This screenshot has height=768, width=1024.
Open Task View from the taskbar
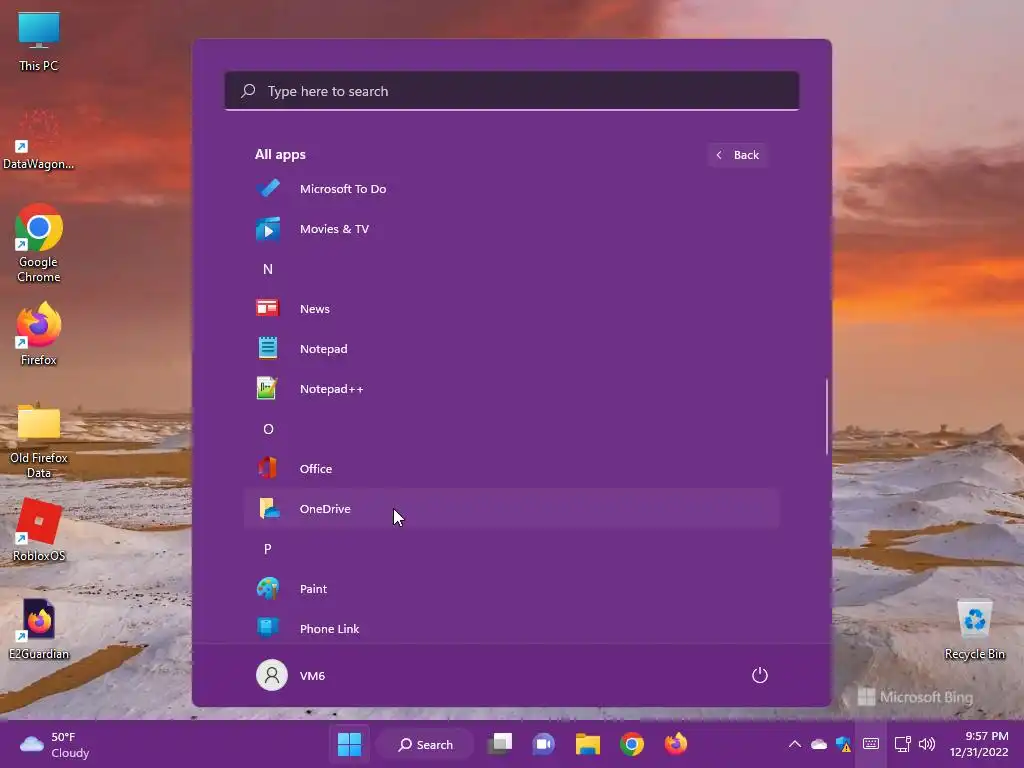click(500, 744)
